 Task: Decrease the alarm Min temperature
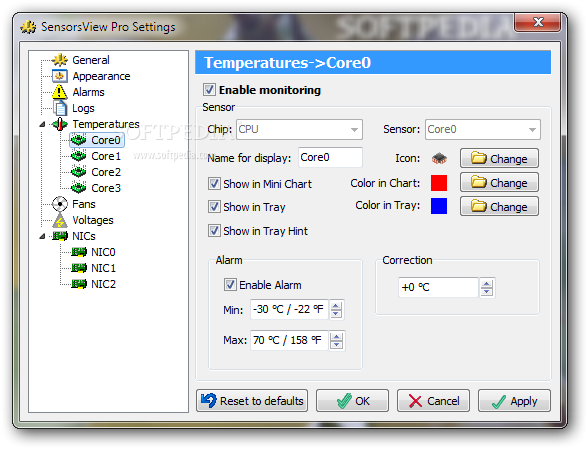pos(336,314)
